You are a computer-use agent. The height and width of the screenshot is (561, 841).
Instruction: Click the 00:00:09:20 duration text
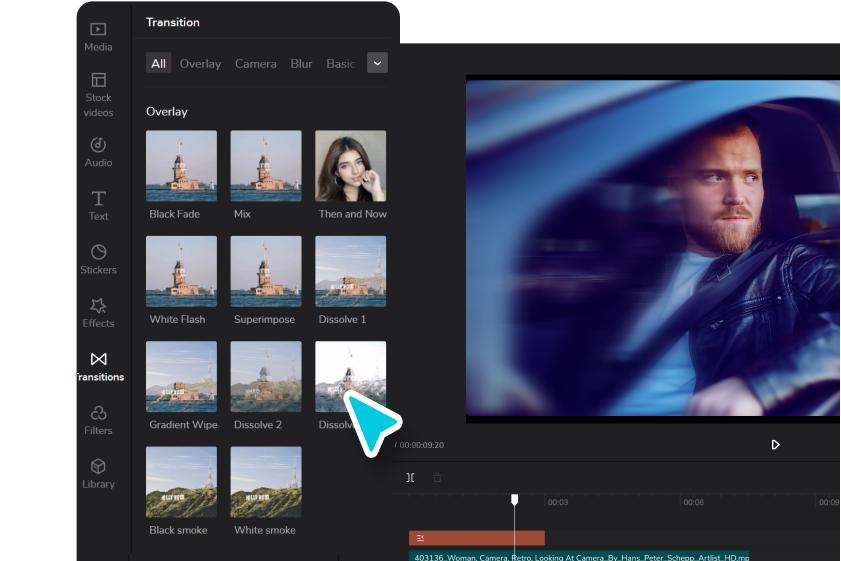click(x=422, y=445)
